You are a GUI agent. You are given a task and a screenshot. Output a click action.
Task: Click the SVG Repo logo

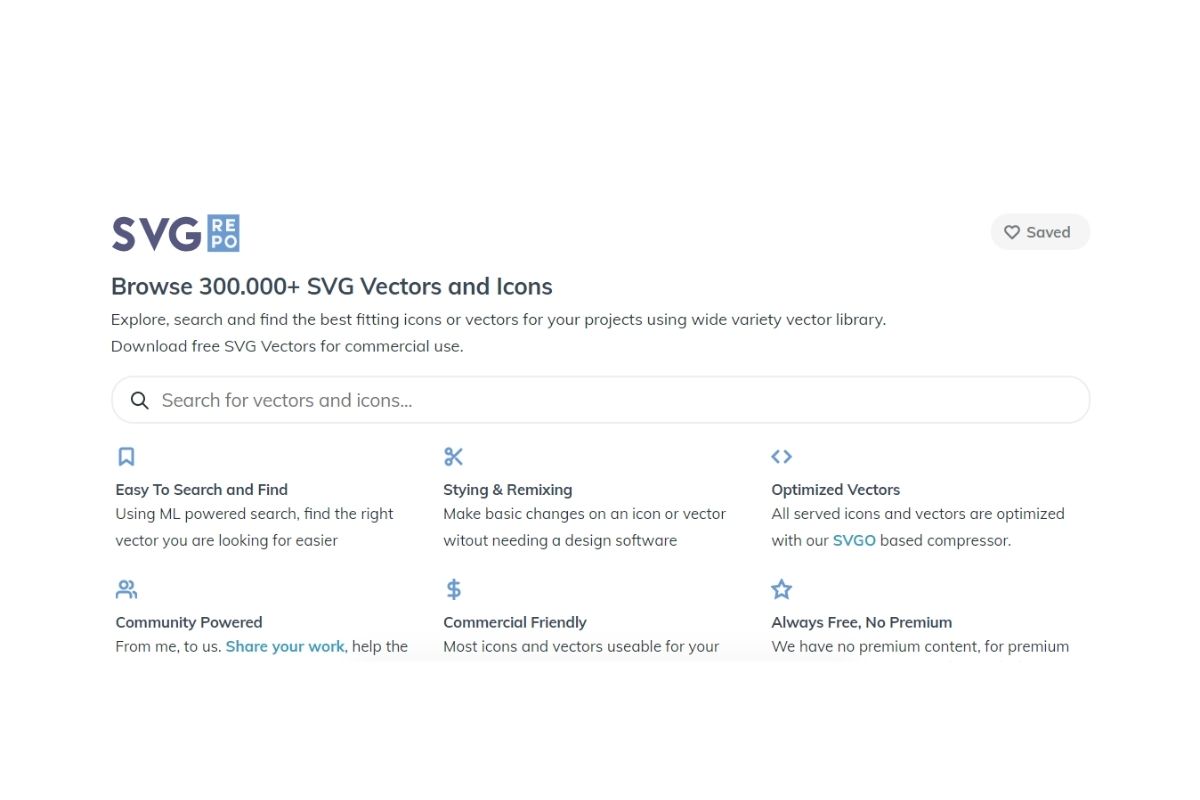point(175,233)
